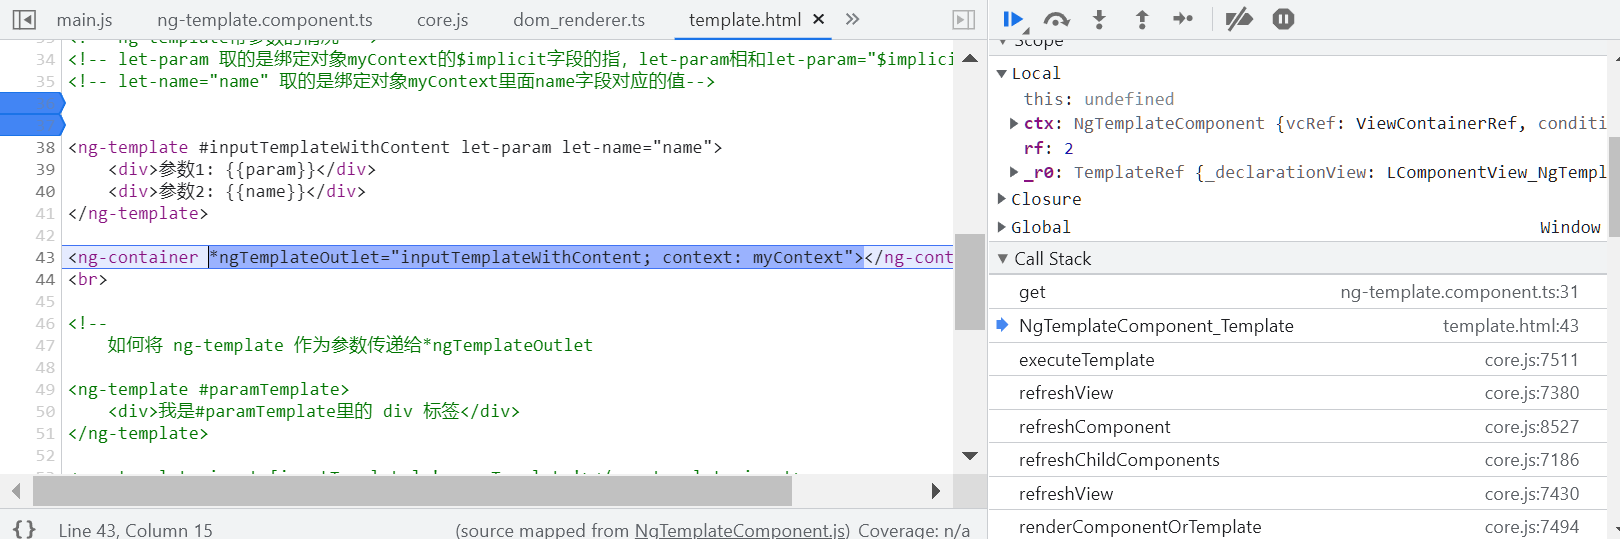The image size is (1620, 539).
Task: Deactivate all breakpoints
Action: point(1239,19)
